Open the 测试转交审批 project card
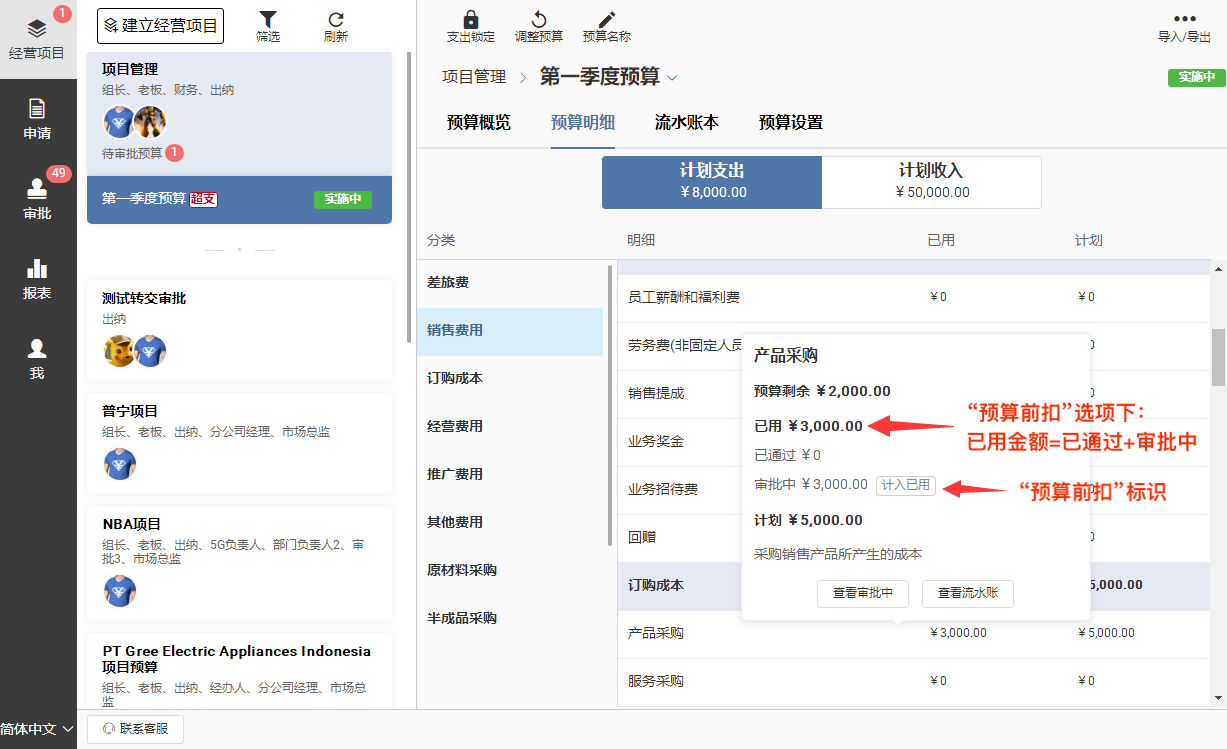The width and height of the screenshot is (1227, 749). click(x=239, y=330)
